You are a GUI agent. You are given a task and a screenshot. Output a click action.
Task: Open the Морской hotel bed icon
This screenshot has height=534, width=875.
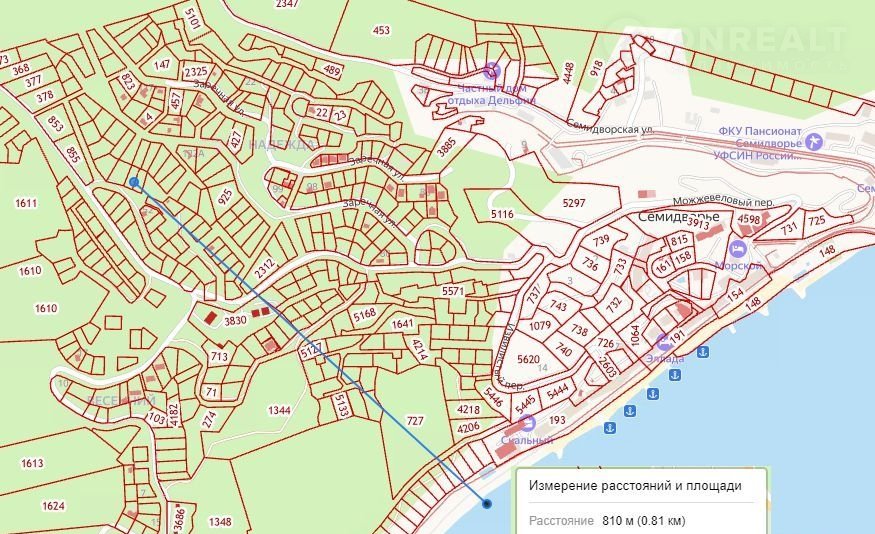pyautogui.click(x=739, y=248)
